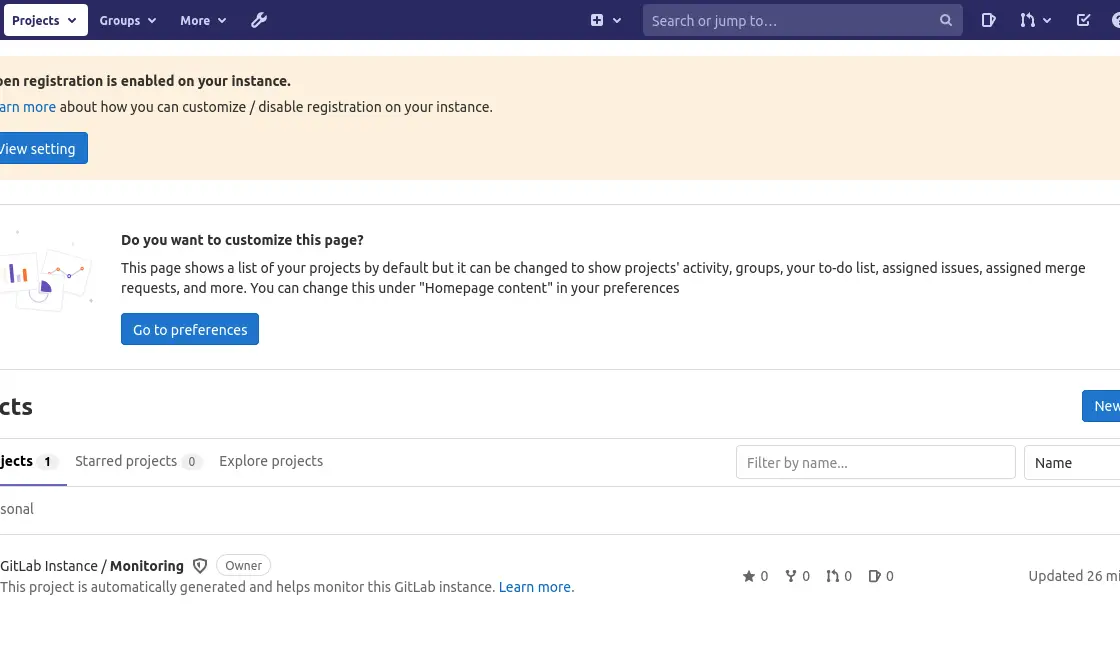This screenshot has width=1120, height=669.
Task: Click the shield visibility icon beside Monitoring
Action: 200,566
